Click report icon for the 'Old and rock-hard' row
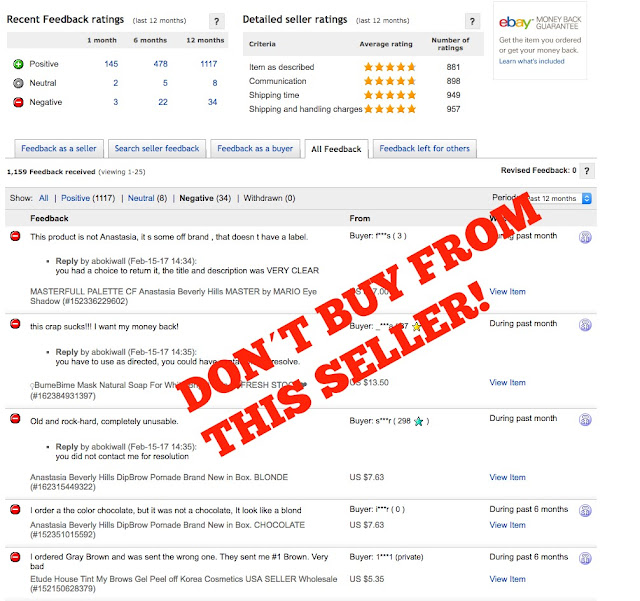 [x=585, y=420]
